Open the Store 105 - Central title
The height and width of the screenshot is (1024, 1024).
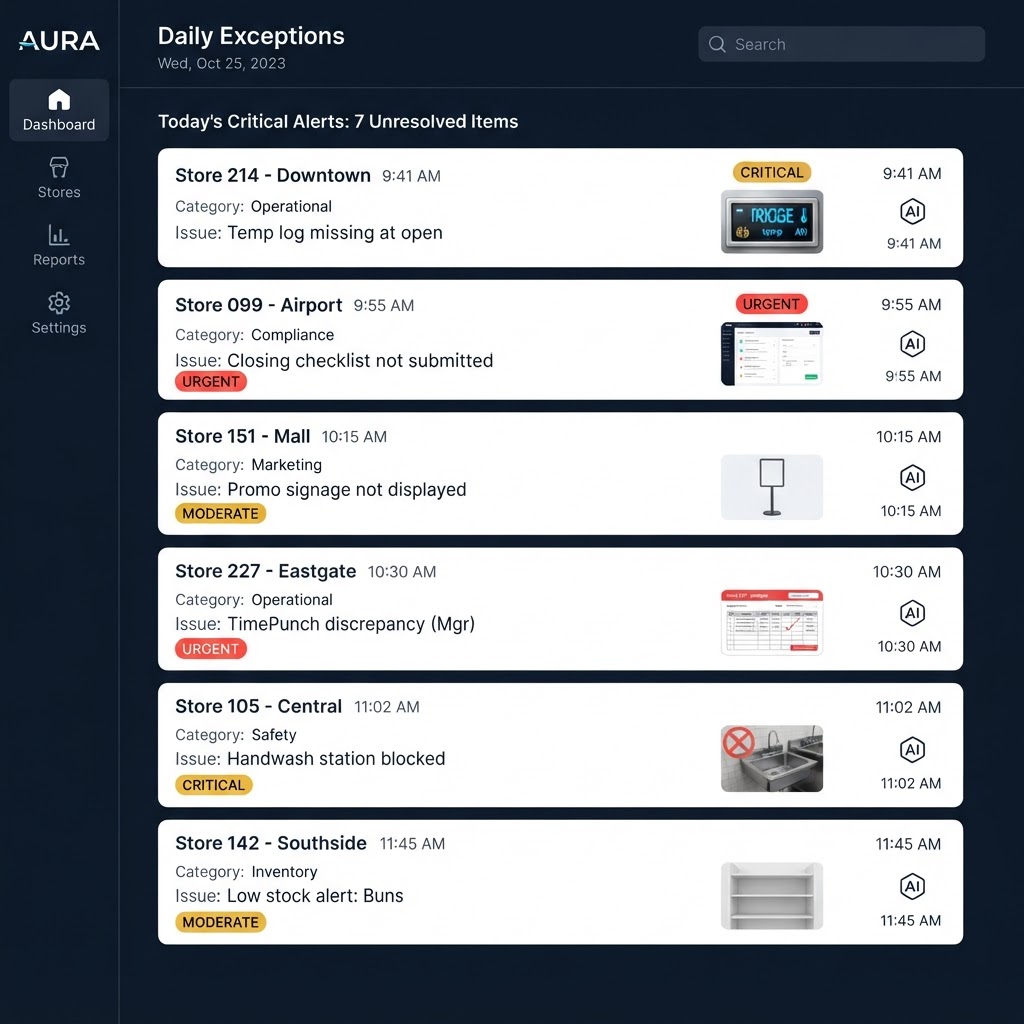(x=259, y=706)
